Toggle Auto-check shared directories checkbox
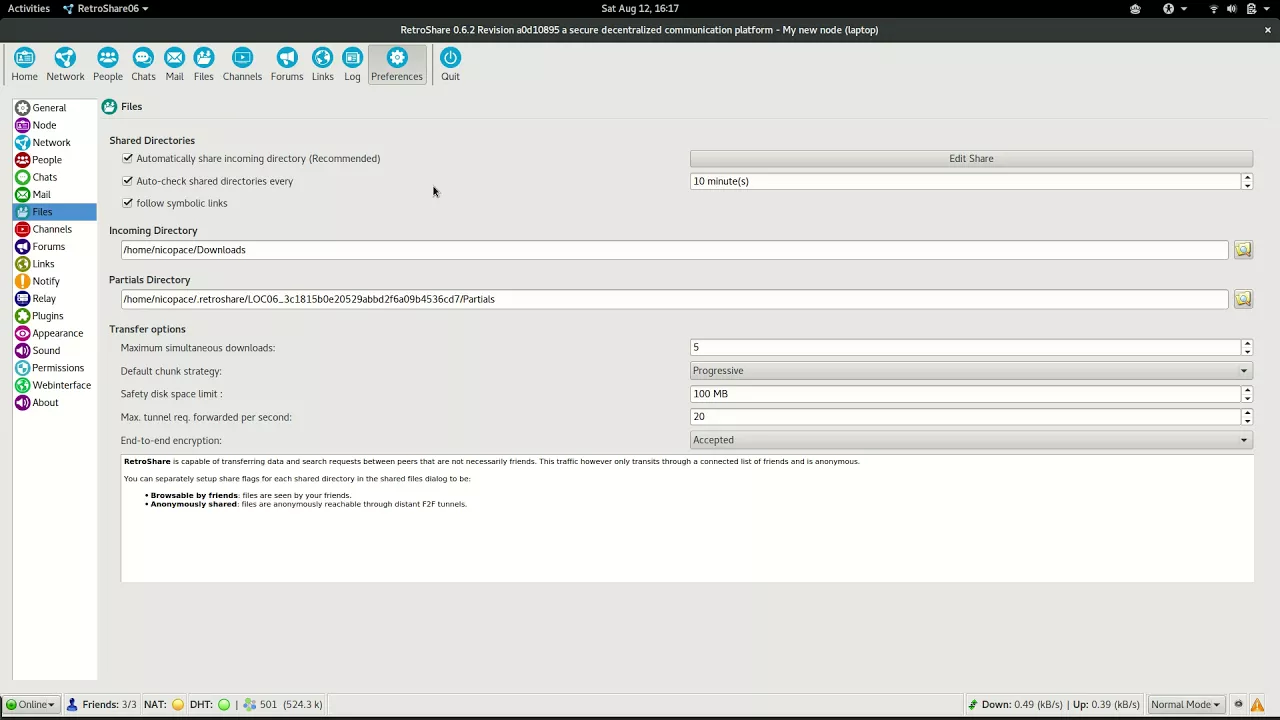 [x=128, y=181]
